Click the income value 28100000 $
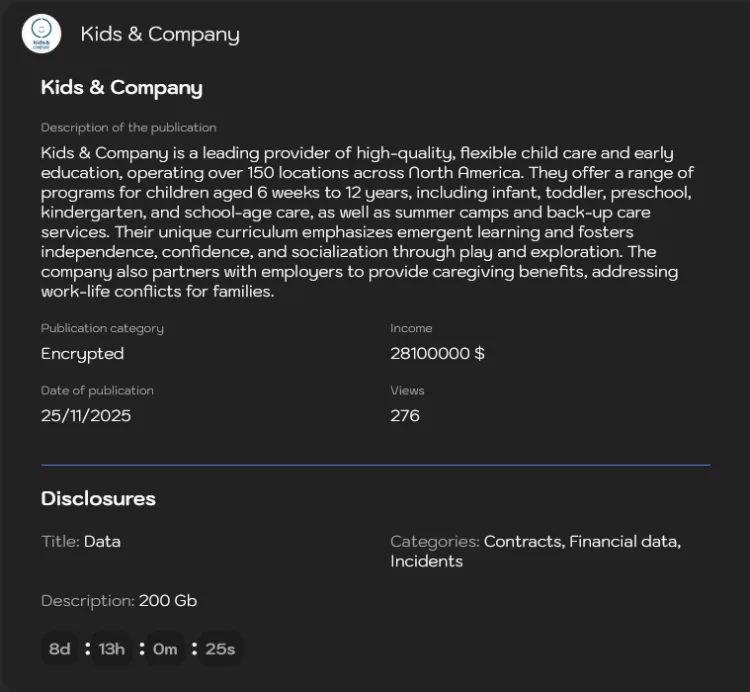This screenshot has width=750, height=692. (x=437, y=353)
